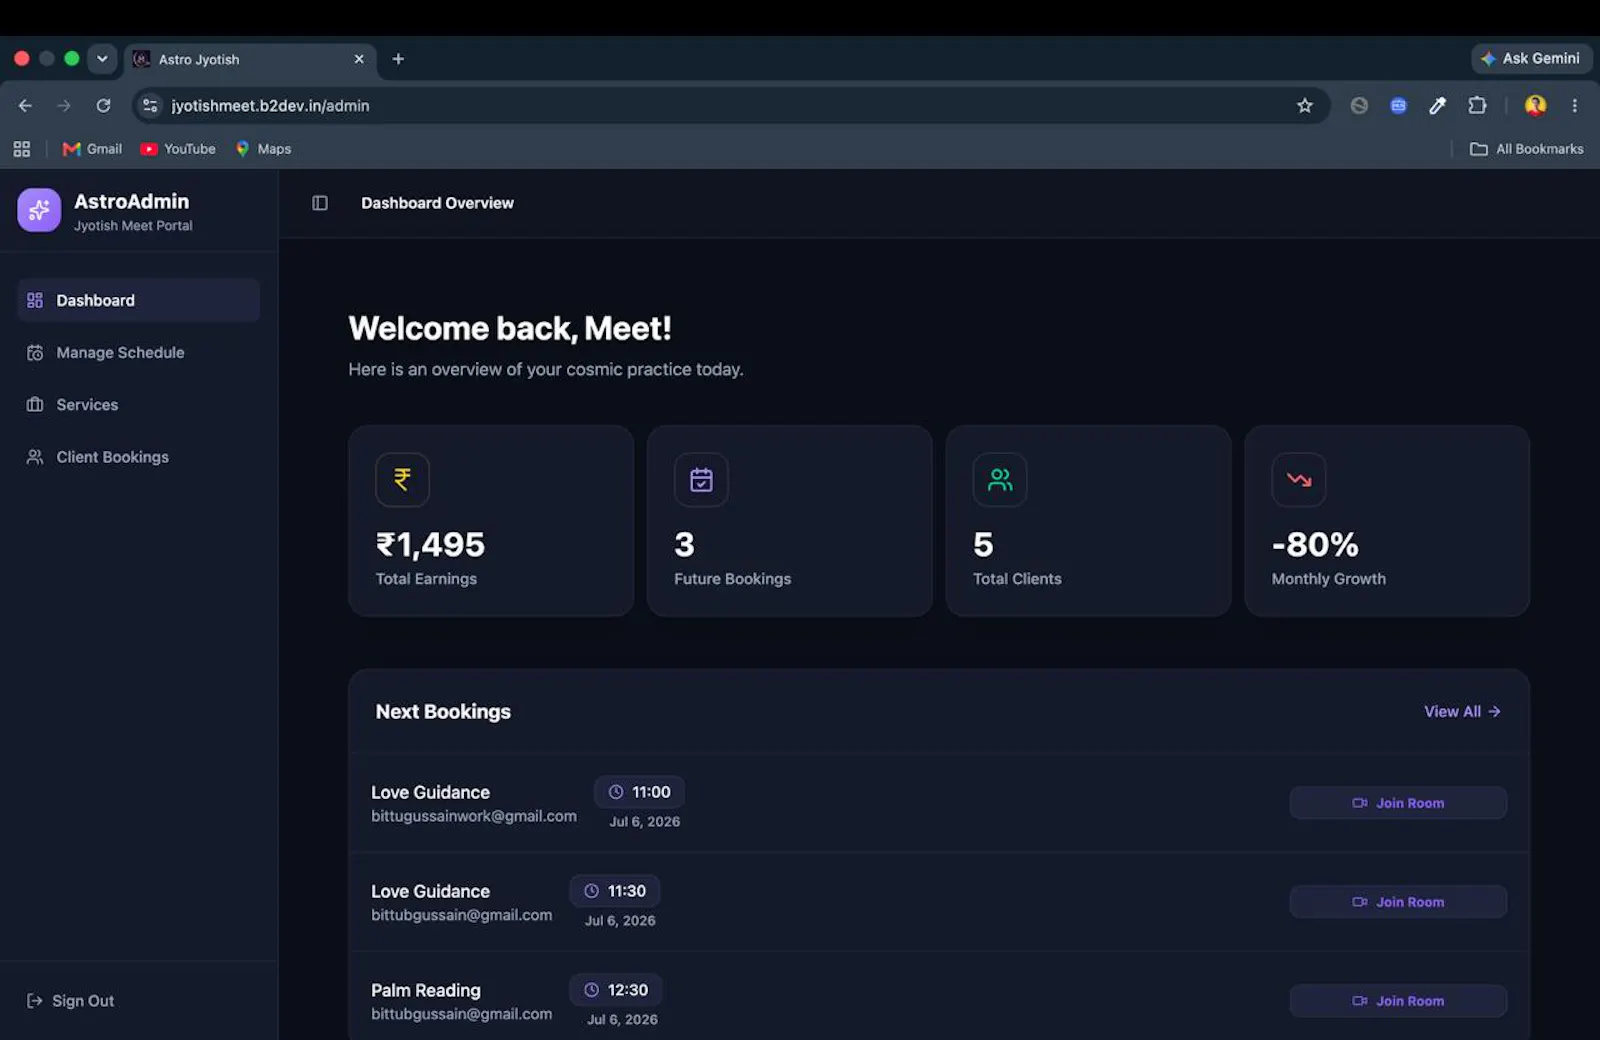The height and width of the screenshot is (1040, 1600).
Task: Click the AstroAdmin sparkle logo
Action: tap(39, 210)
